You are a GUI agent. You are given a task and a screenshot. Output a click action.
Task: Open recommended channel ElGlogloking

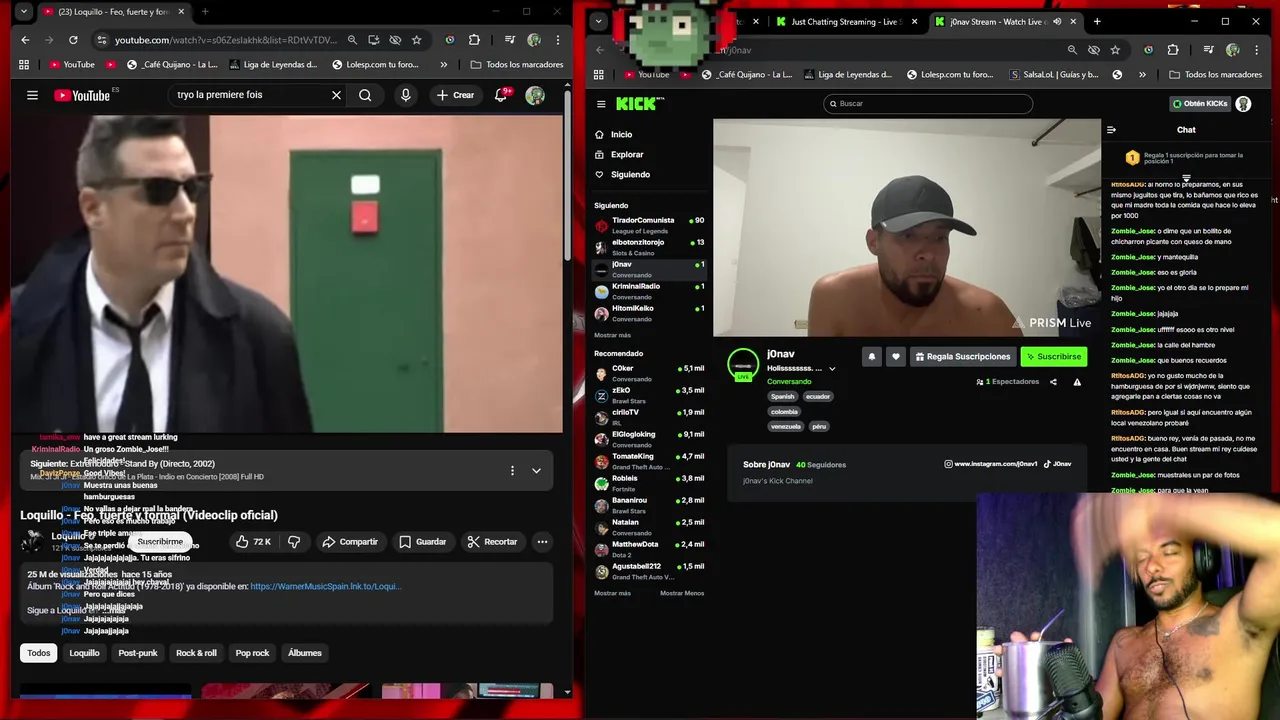pos(649,439)
